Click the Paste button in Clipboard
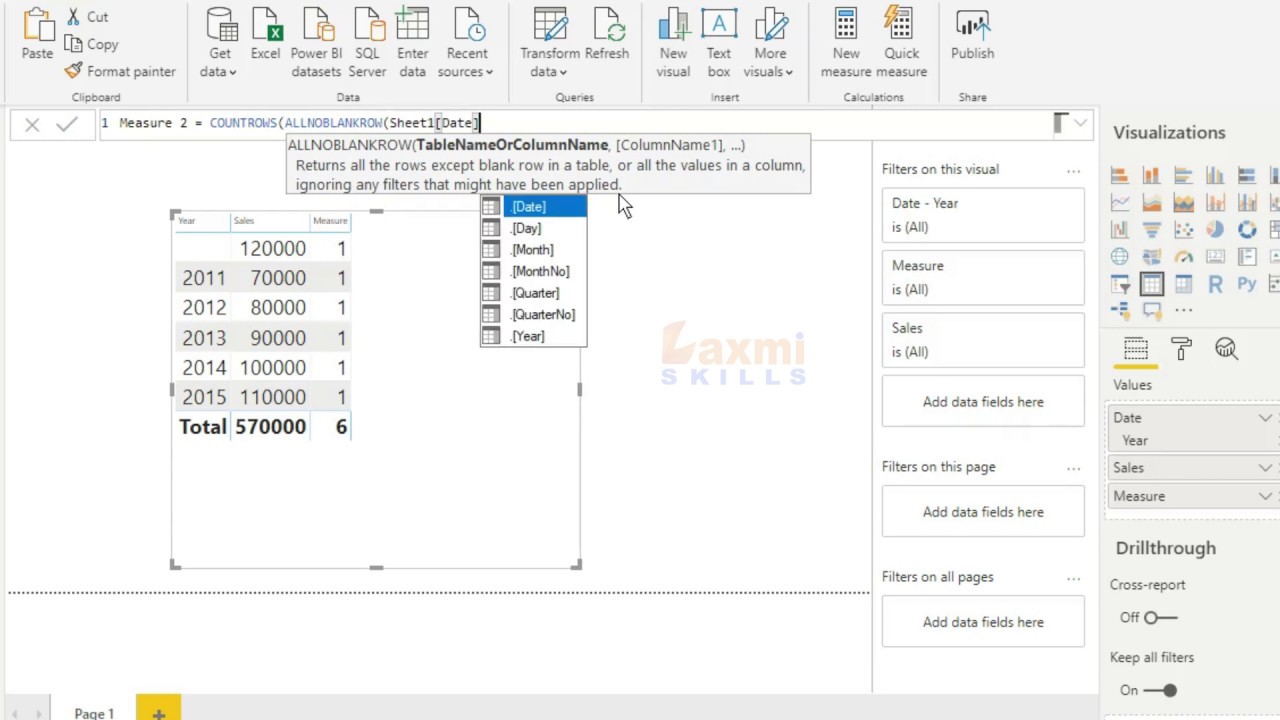The height and width of the screenshot is (720, 1280). point(37,36)
